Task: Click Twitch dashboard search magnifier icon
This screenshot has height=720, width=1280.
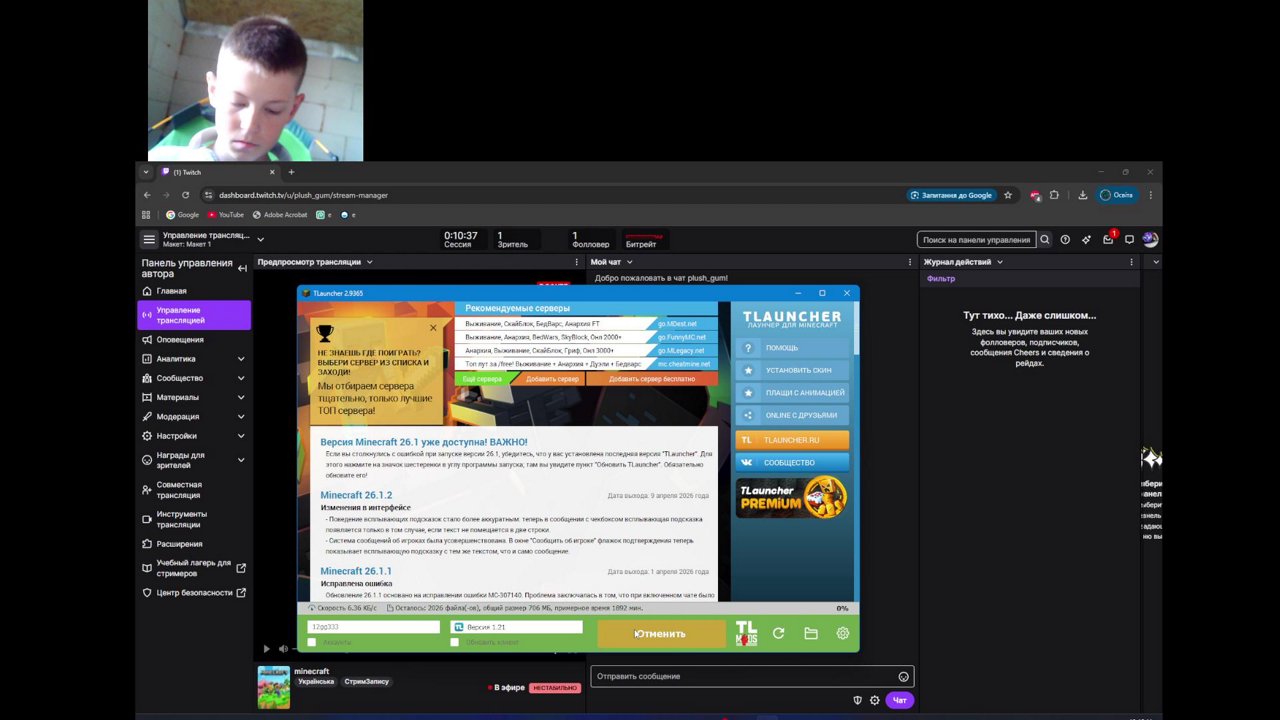Action: click(1045, 240)
